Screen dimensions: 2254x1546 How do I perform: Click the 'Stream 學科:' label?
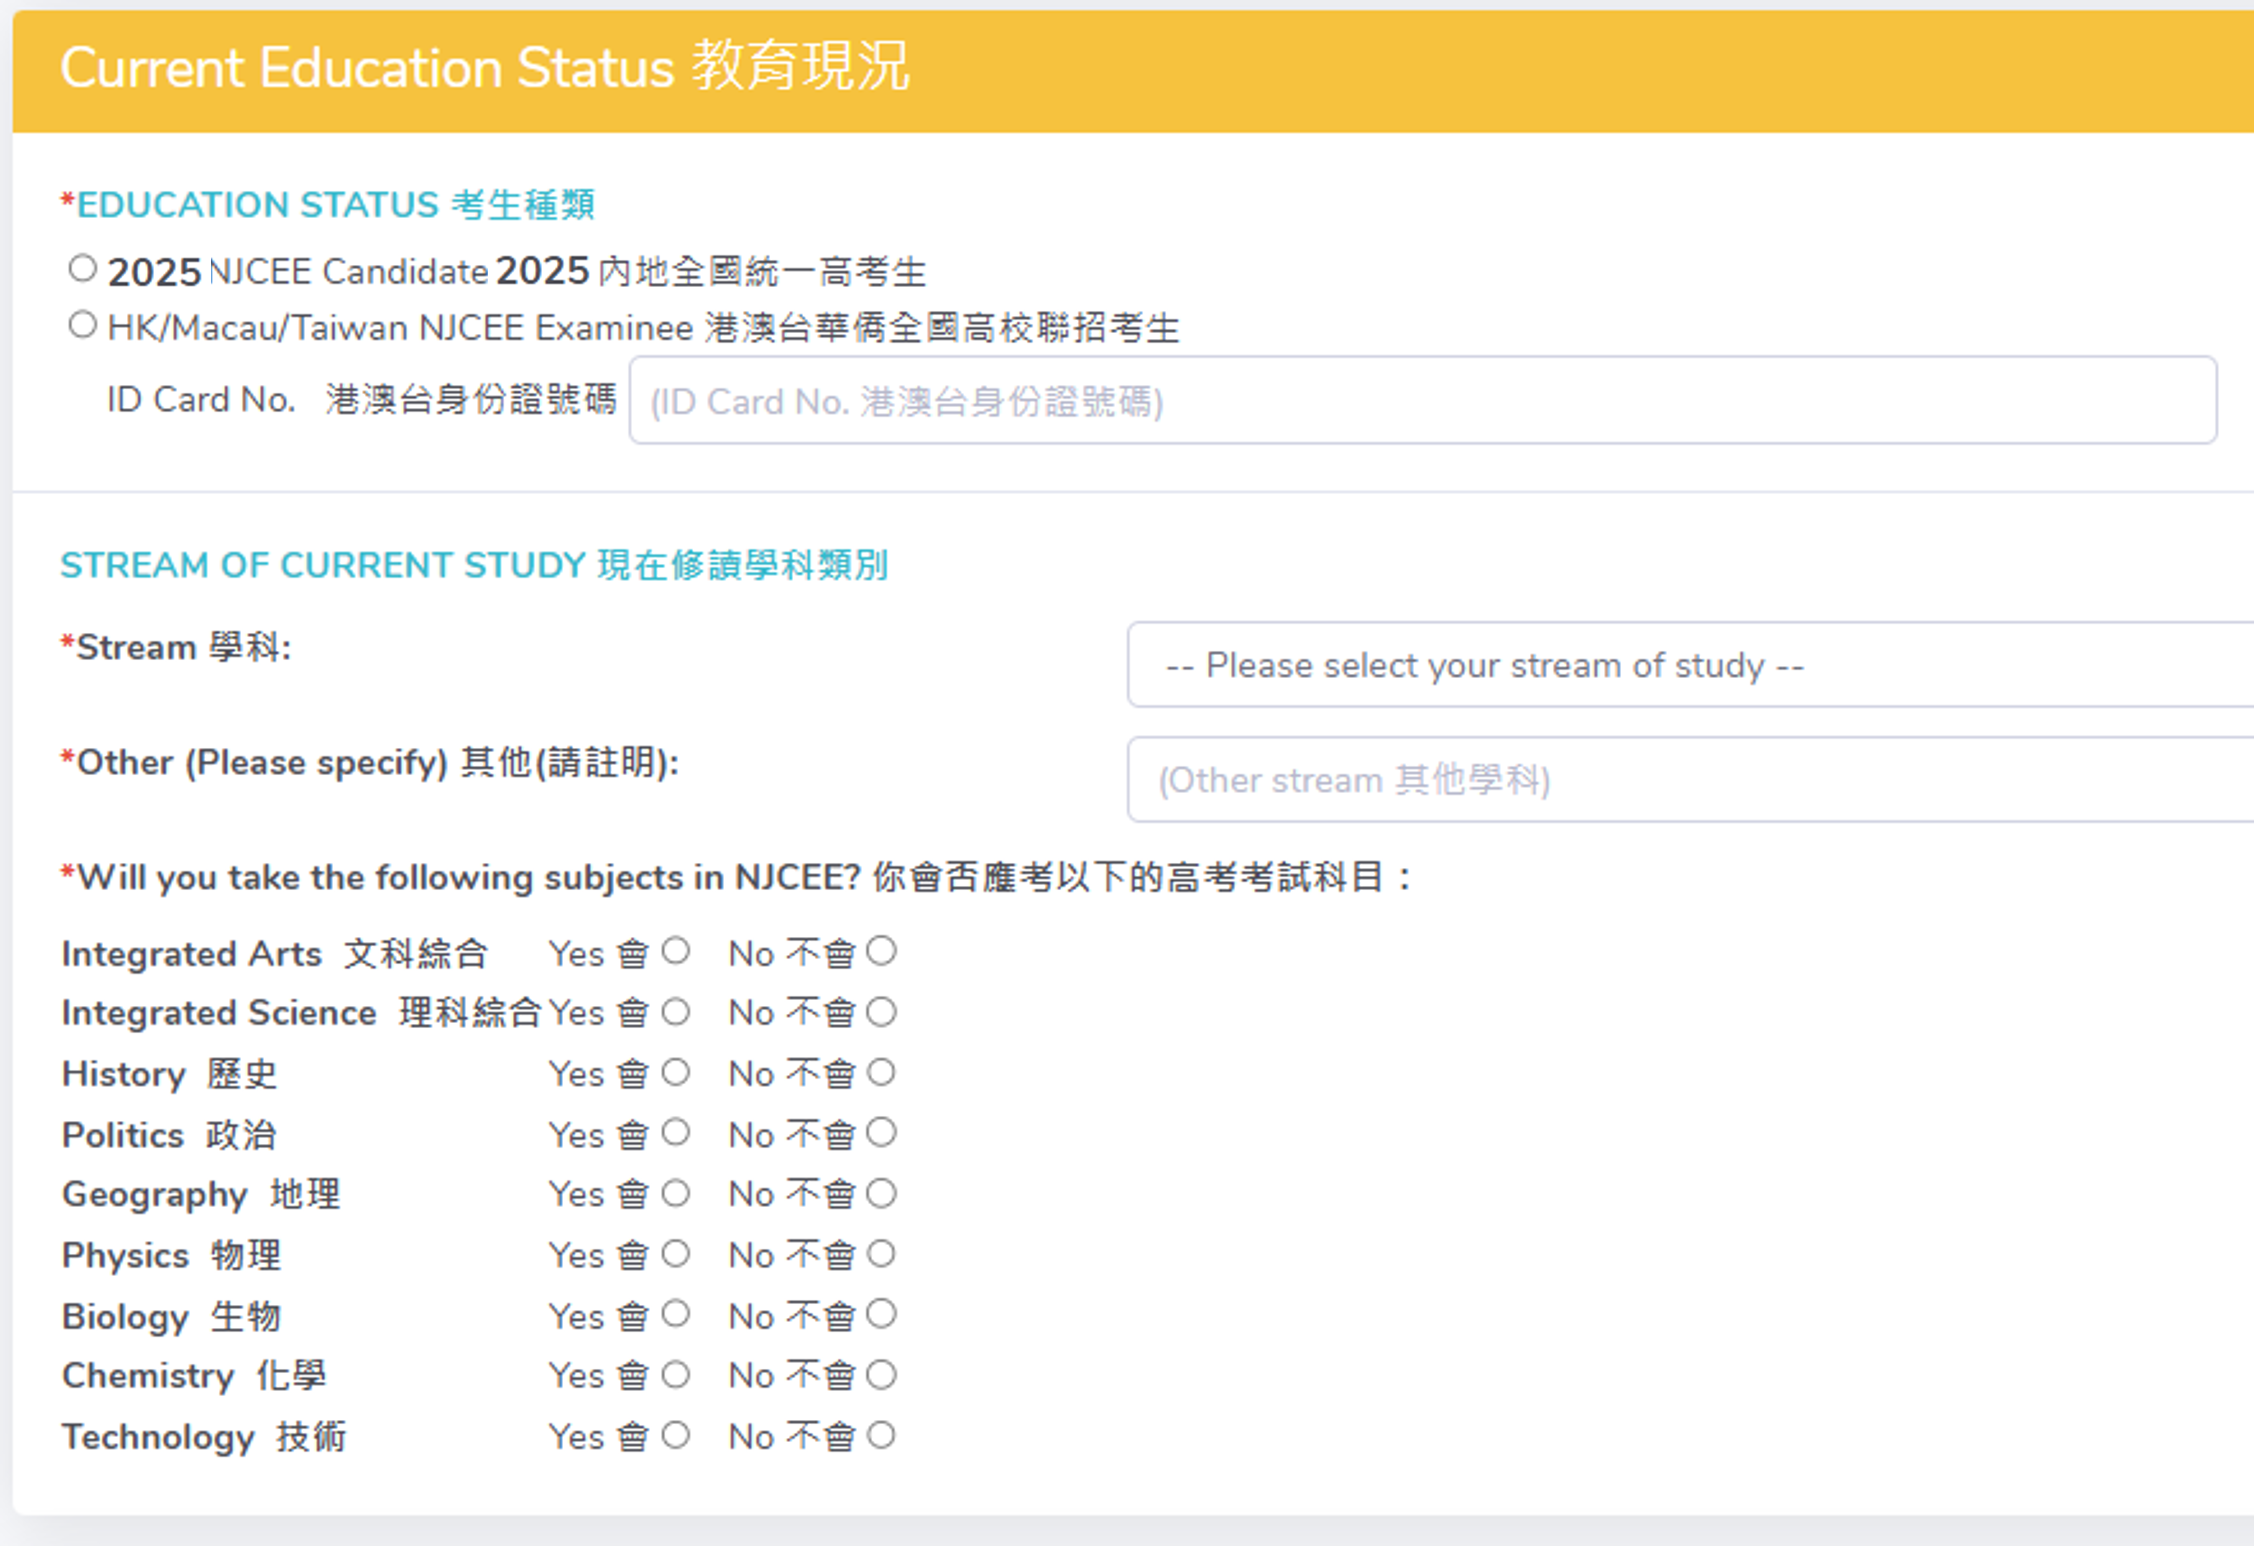176,647
